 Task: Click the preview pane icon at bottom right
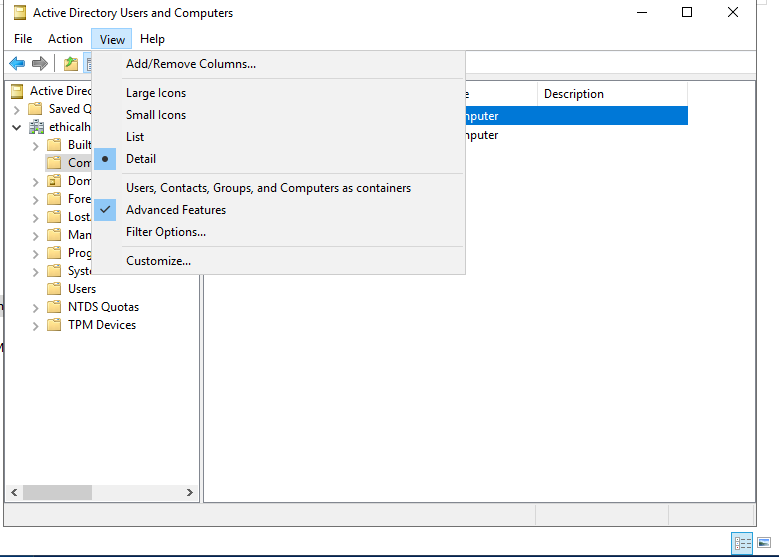pyautogui.click(x=764, y=543)
